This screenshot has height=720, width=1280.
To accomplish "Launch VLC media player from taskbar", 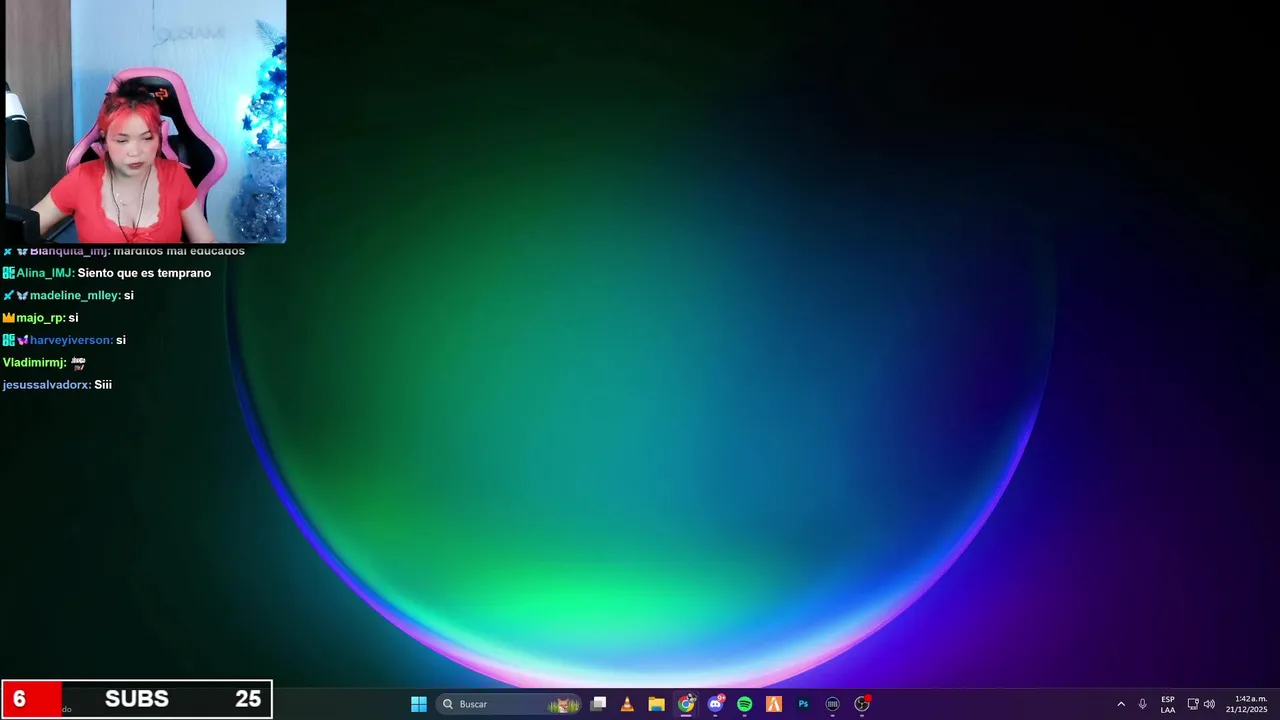I will (x=627, y=704).
